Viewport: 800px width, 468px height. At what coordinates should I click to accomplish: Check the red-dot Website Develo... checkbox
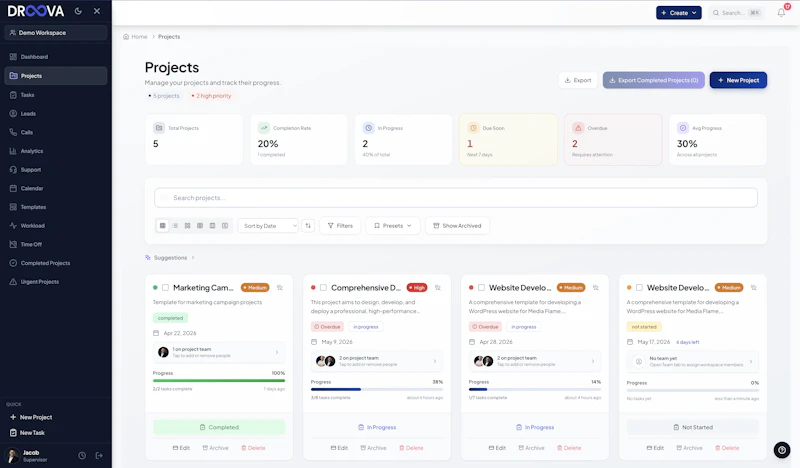click(x=481, y=288)
